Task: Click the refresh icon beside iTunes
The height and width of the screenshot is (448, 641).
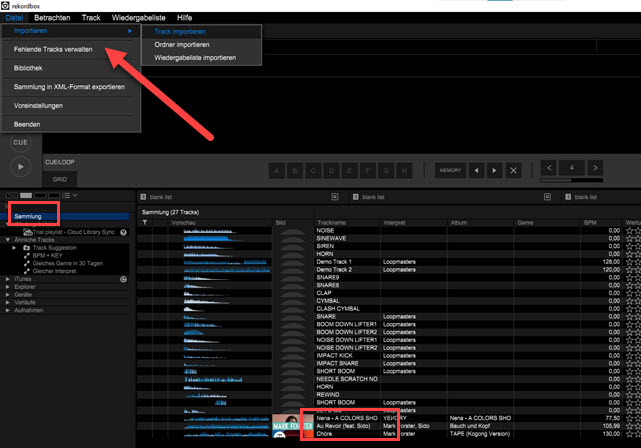Action: [x=123, y=279]
